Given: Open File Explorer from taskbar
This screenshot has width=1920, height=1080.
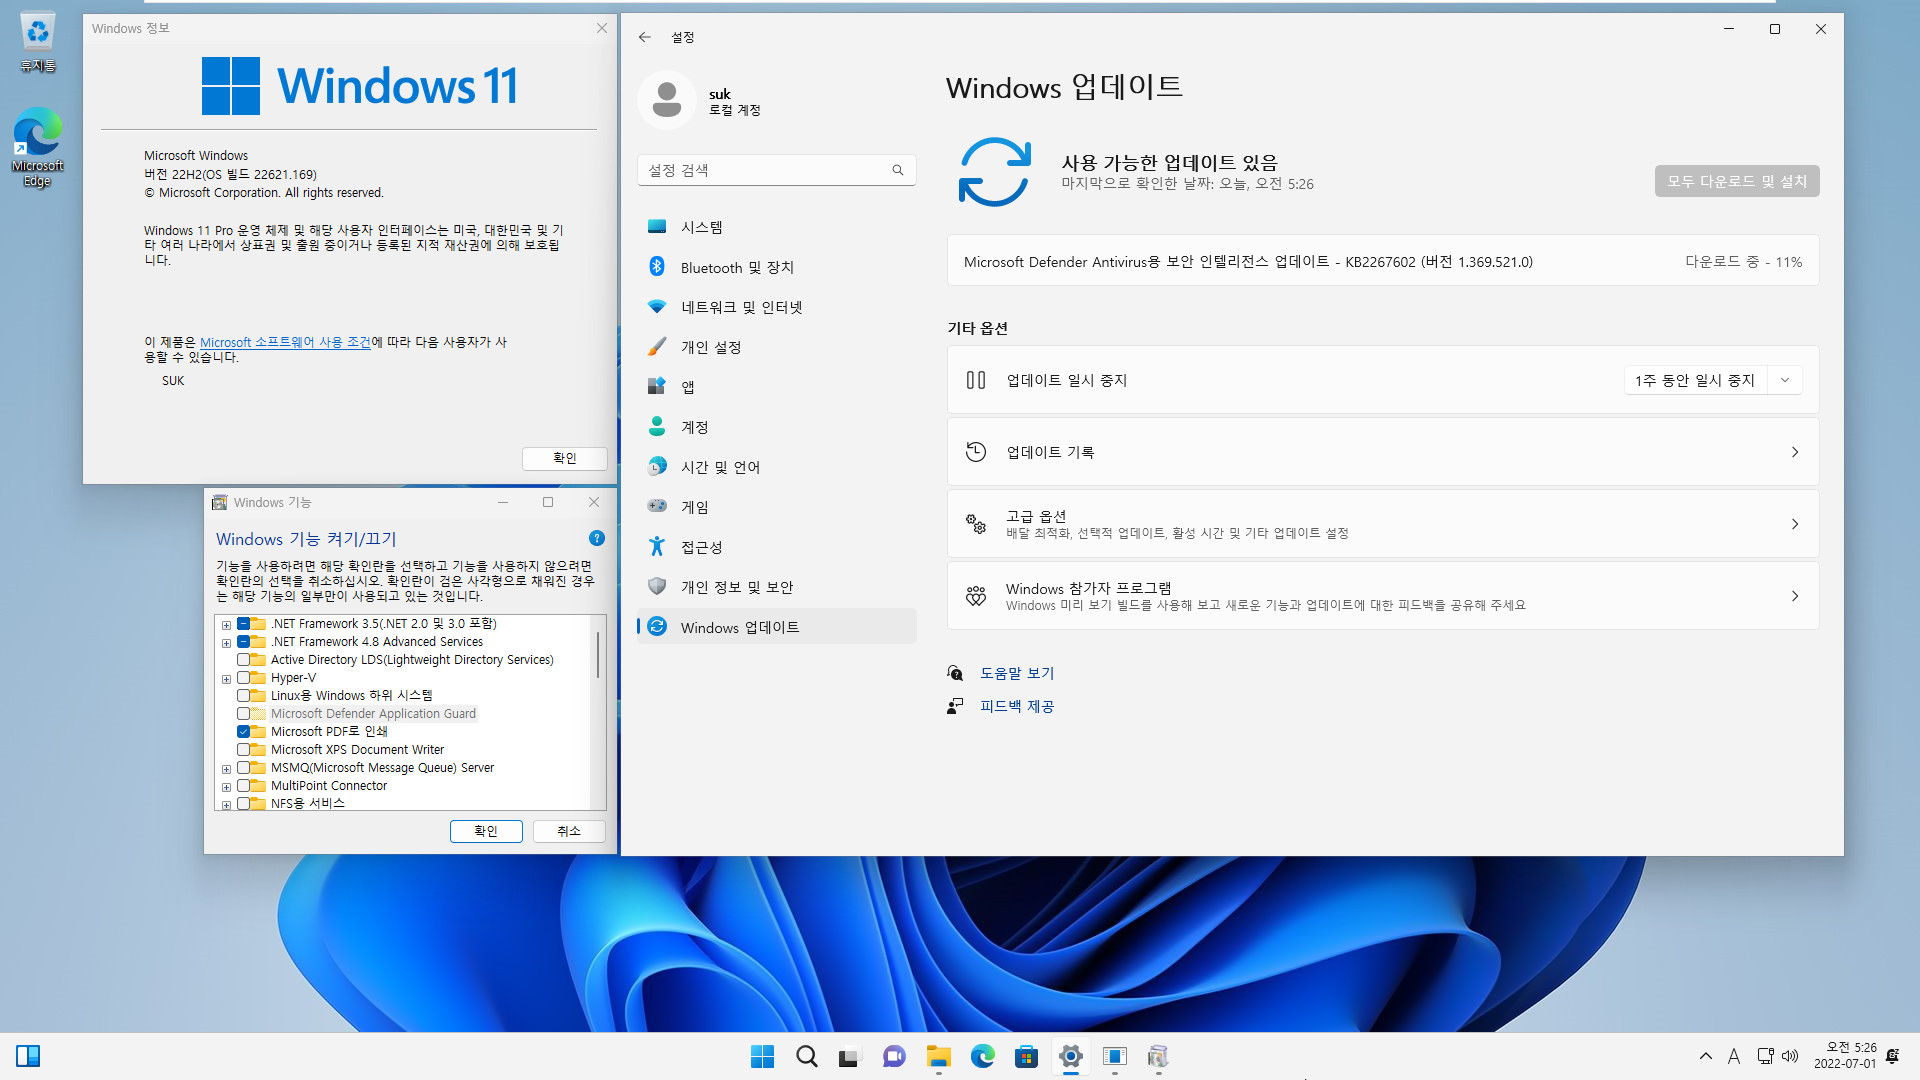Looking at the screenshot, I should pyautogui.click(x=938, y=1056).
